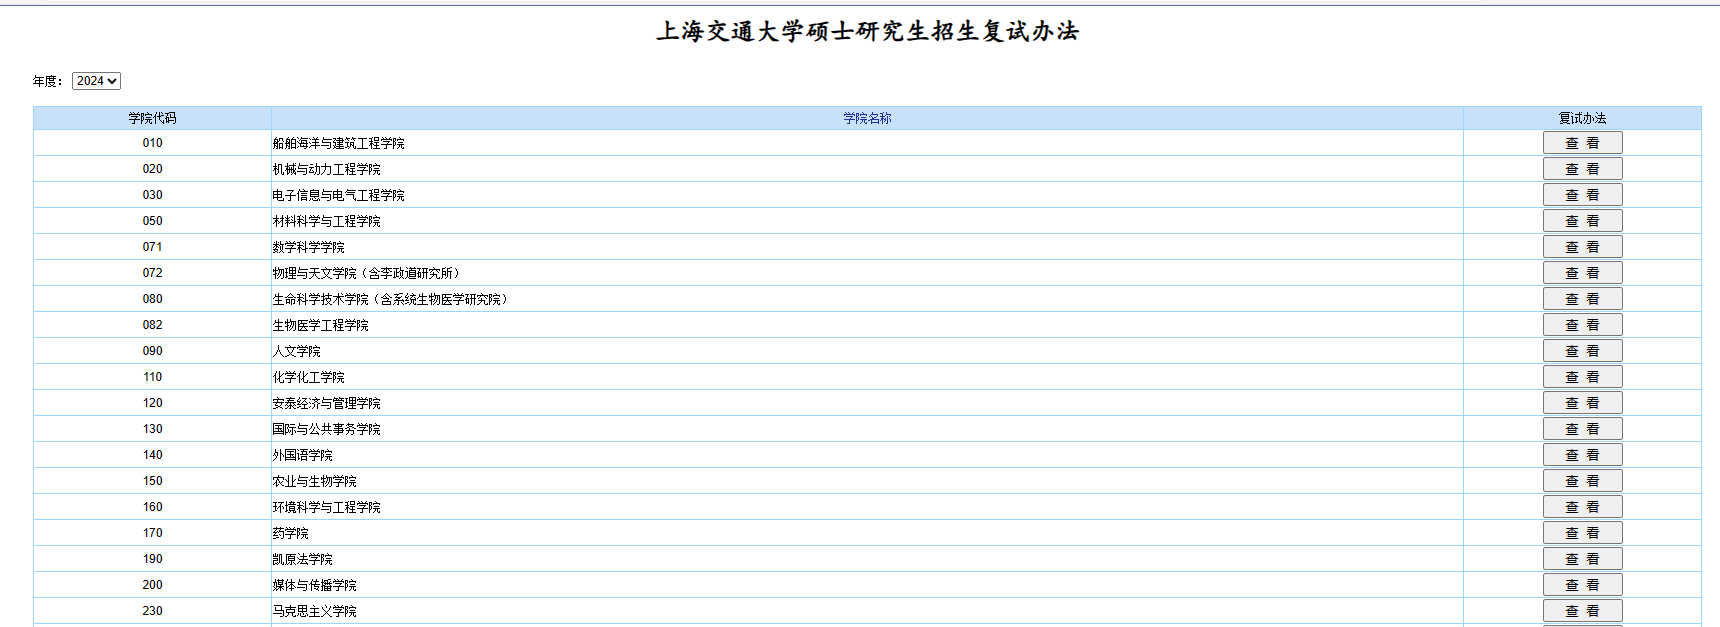The height and width of the screenshot is (627, 1720).
Task: Click 查看 in the 化学化工学院 row
Action: [1582, 377]
